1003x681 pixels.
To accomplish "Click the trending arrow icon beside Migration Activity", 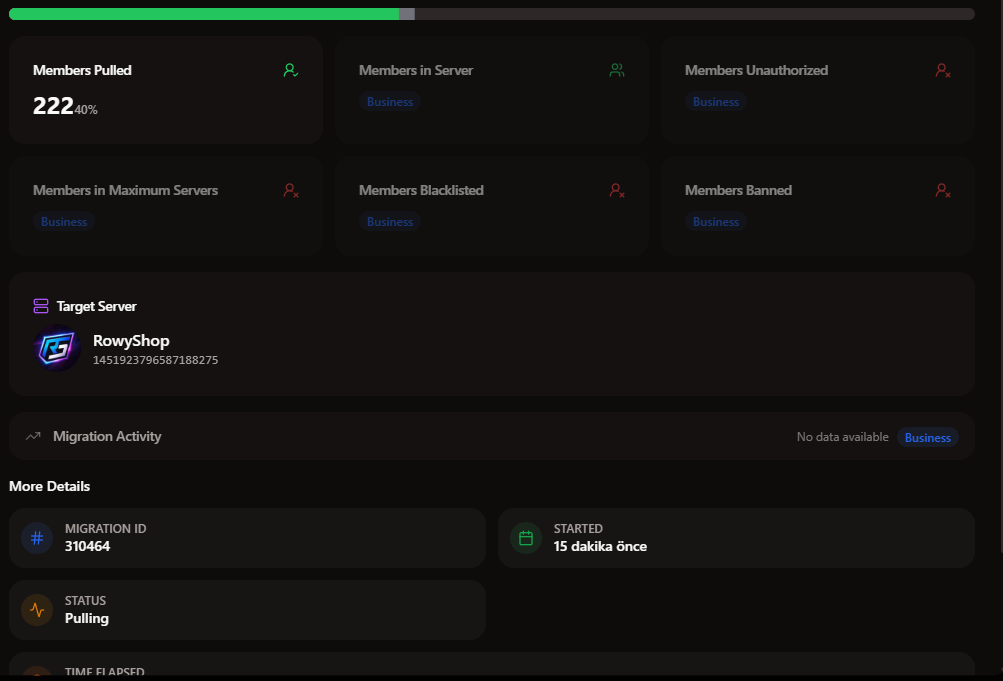I will tap(33, 436).
